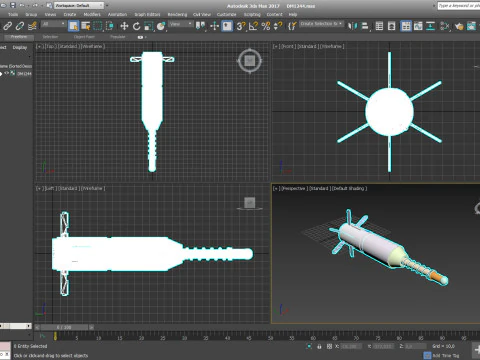This screenshot has height=360, width=480.
Task: Open Render Setup teapot icon
Action: tap(459, 26)
